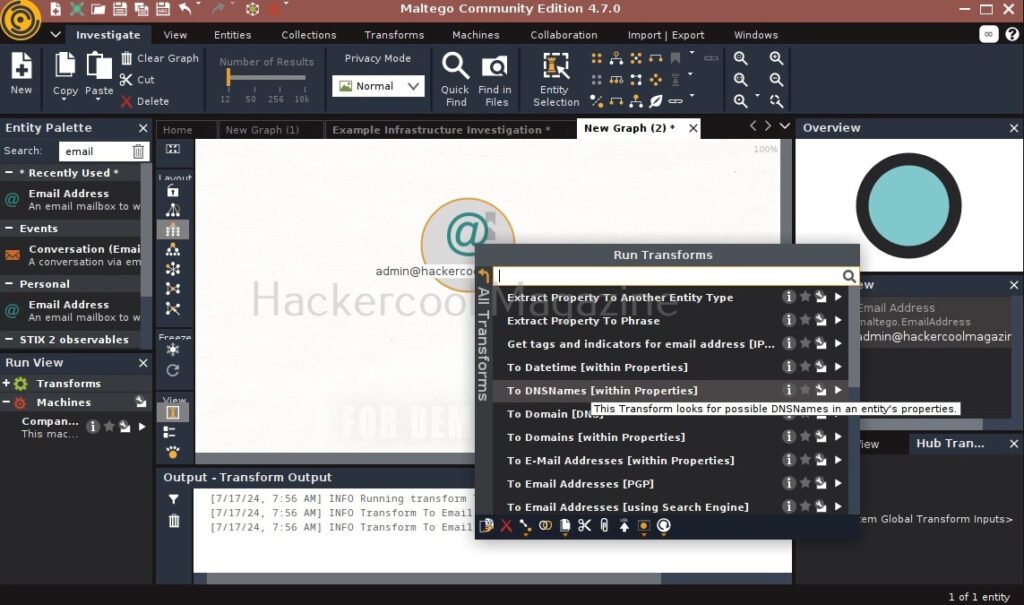Click trash icon in Output panel
This screenshot has width=1024, height=605.
174,521
